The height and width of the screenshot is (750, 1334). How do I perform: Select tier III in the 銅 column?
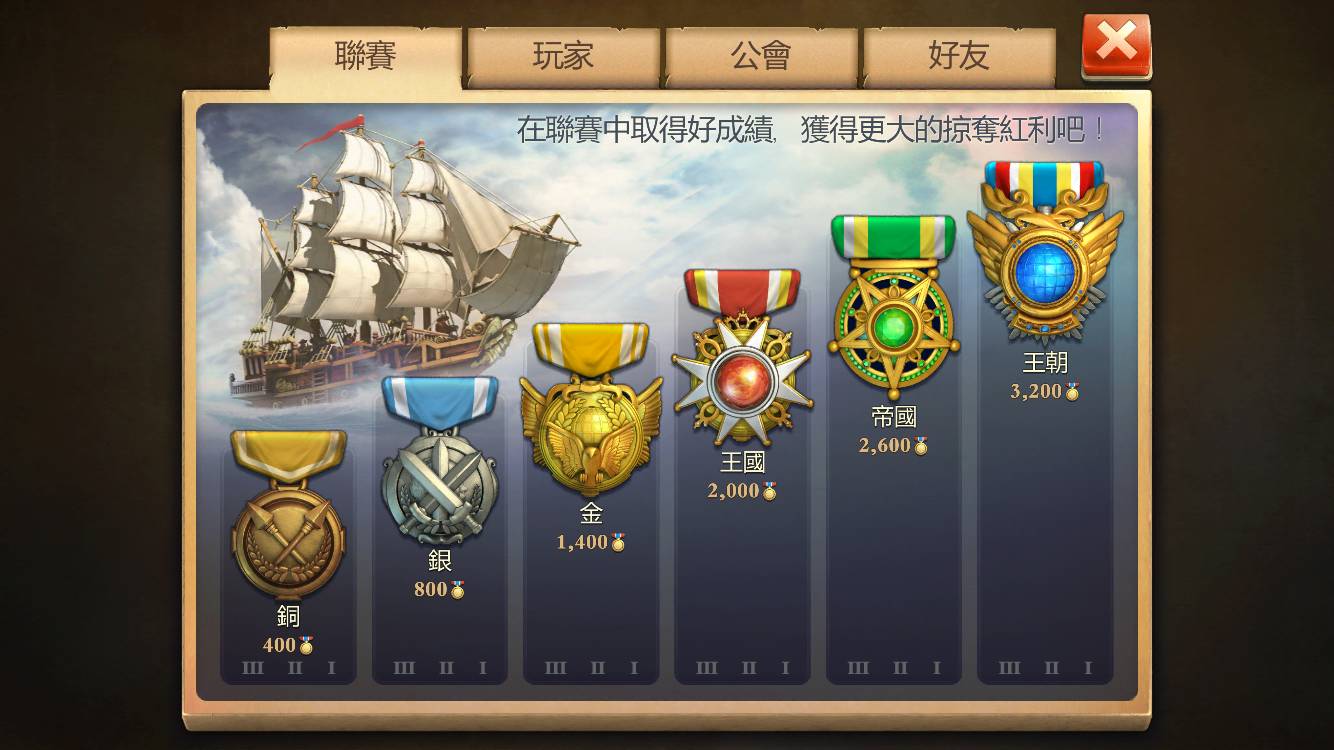[x=253, y=668]
